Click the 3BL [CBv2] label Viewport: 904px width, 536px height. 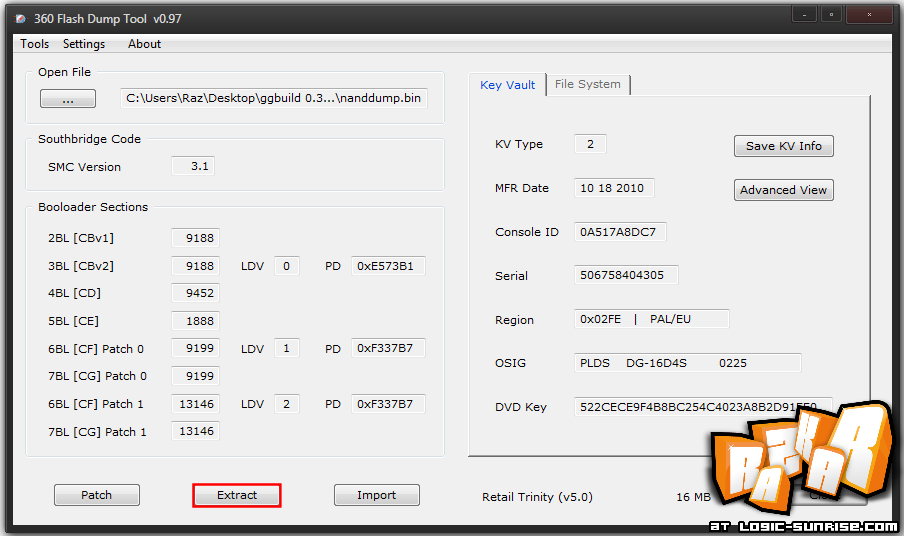(81, 266)
